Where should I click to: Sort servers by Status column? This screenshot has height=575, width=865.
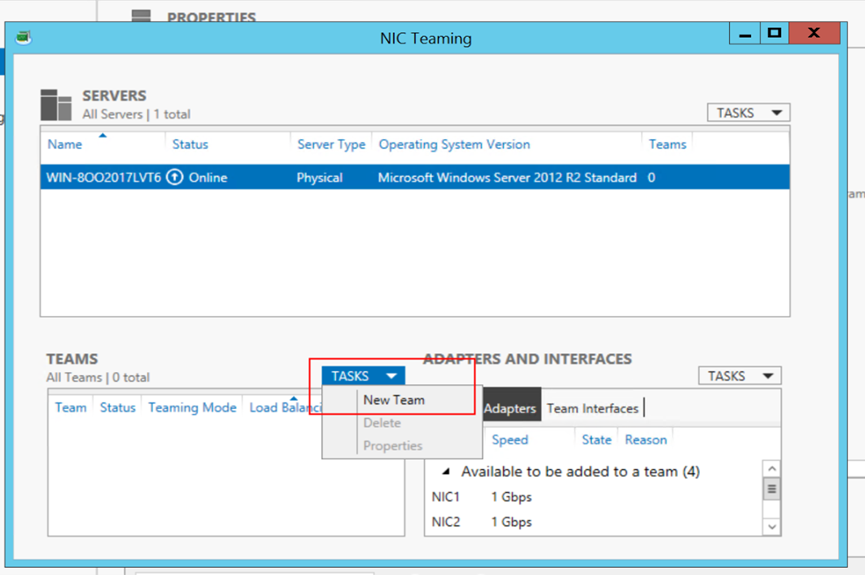pyautogui.click(x=190, y=145)
